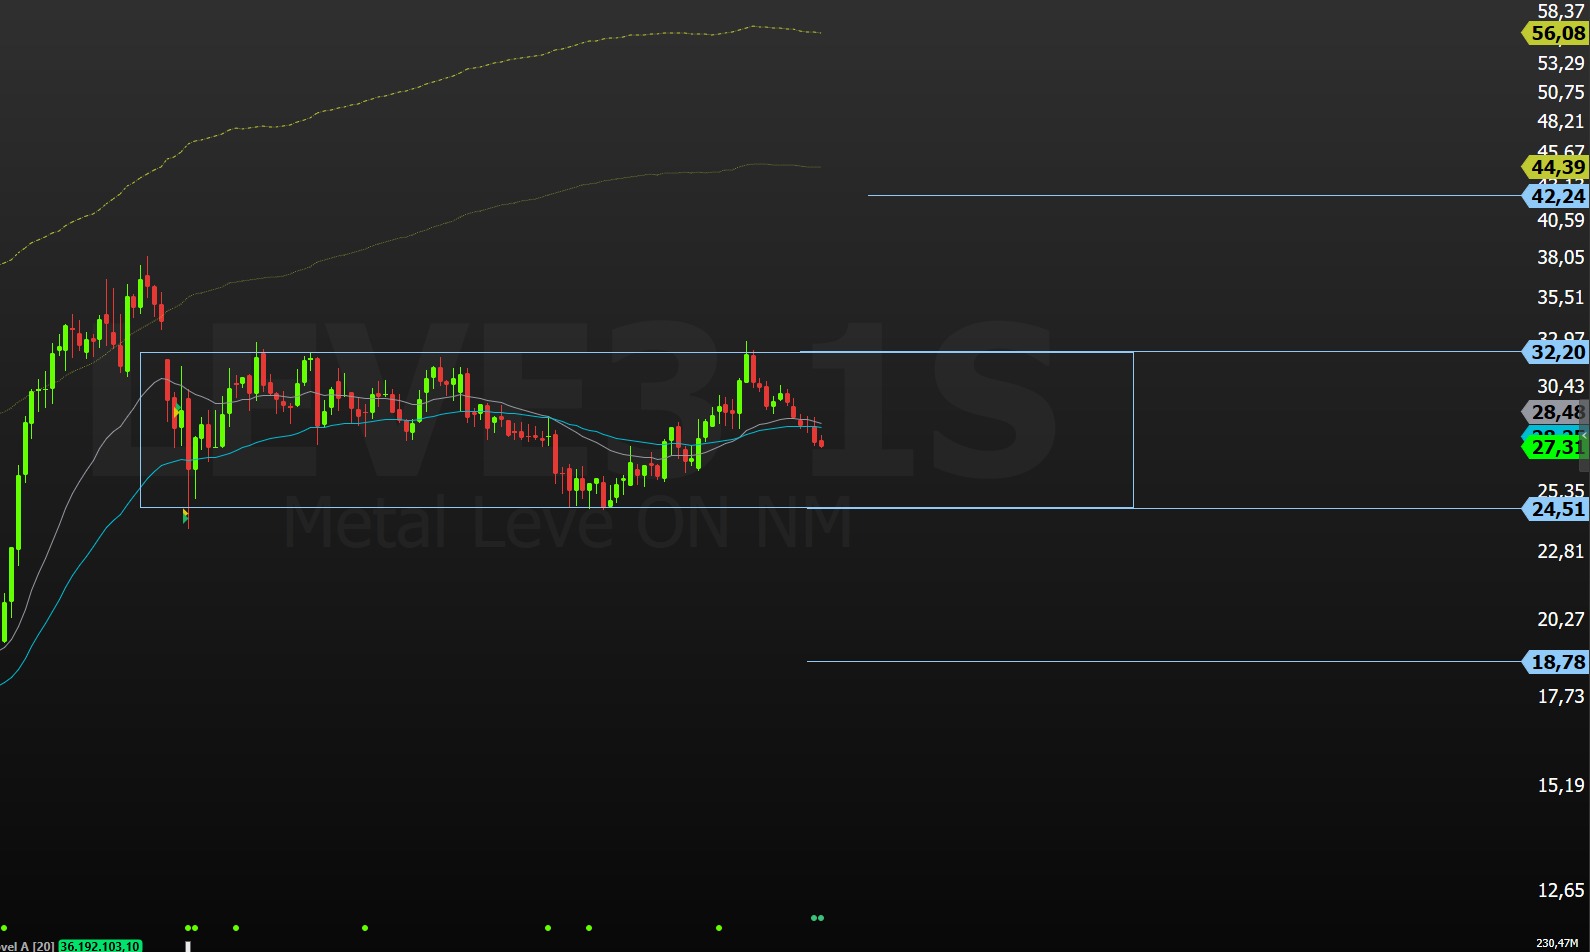Click the 20,27 price axis label

click(x=1560, y=619)
